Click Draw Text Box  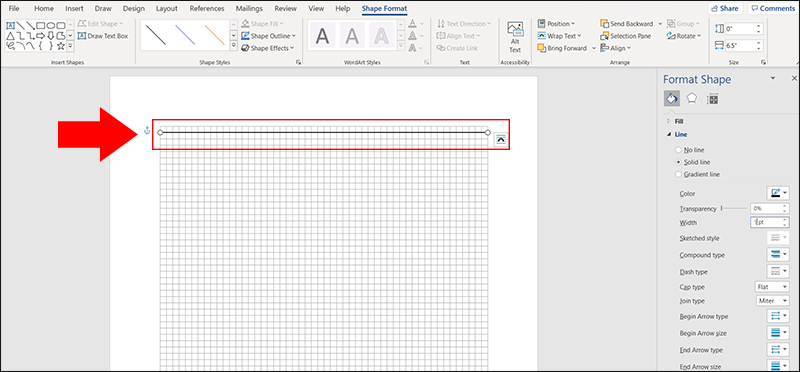[x=103, y=36]
